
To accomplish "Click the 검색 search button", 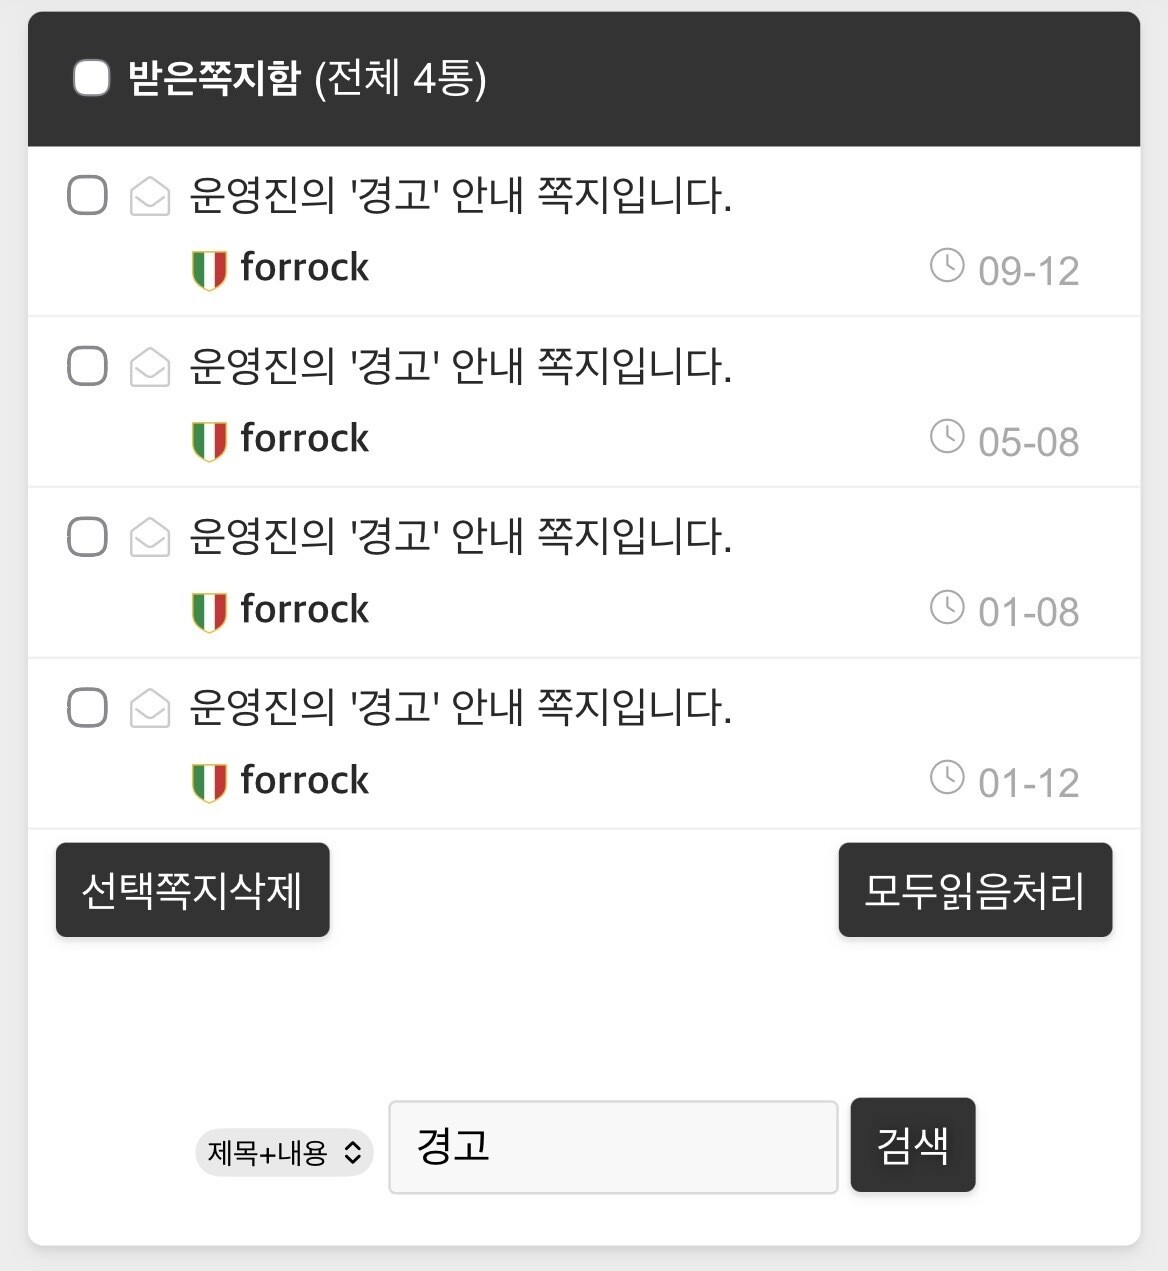I will (x=912, y=1145).
